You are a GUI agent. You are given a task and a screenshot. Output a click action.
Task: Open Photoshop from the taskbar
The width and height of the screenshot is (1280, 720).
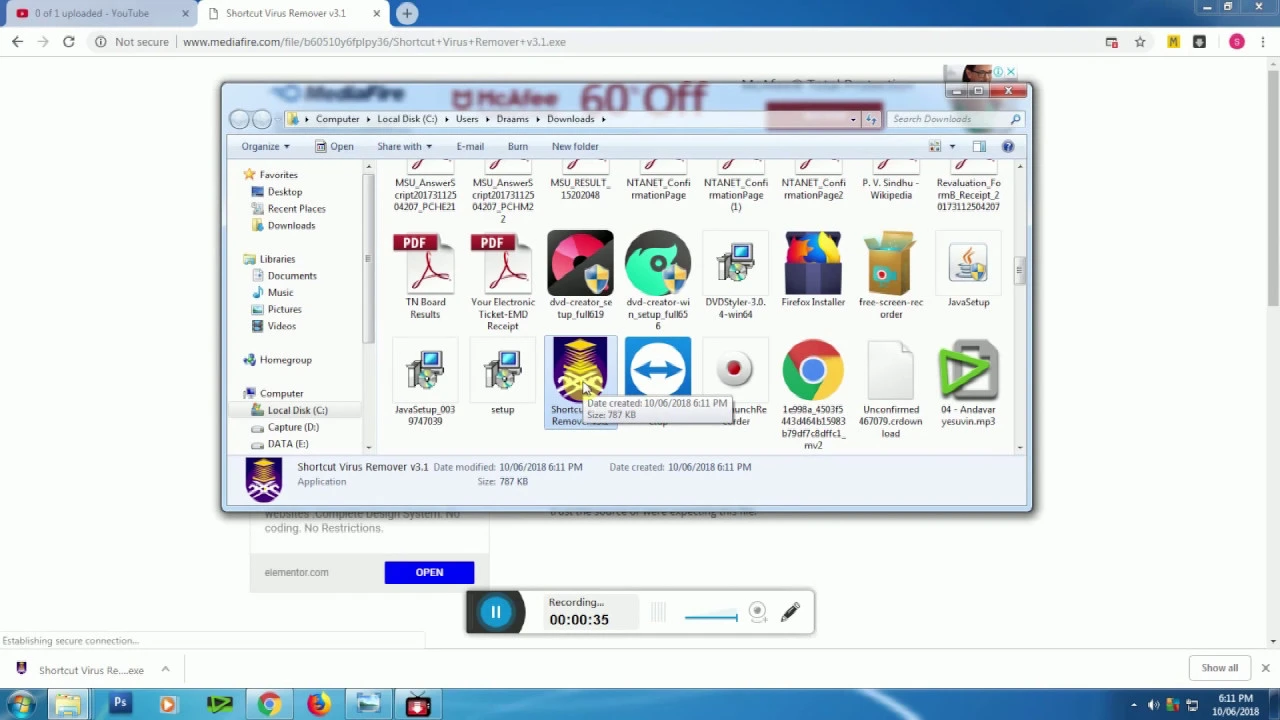tap(120, 704)
